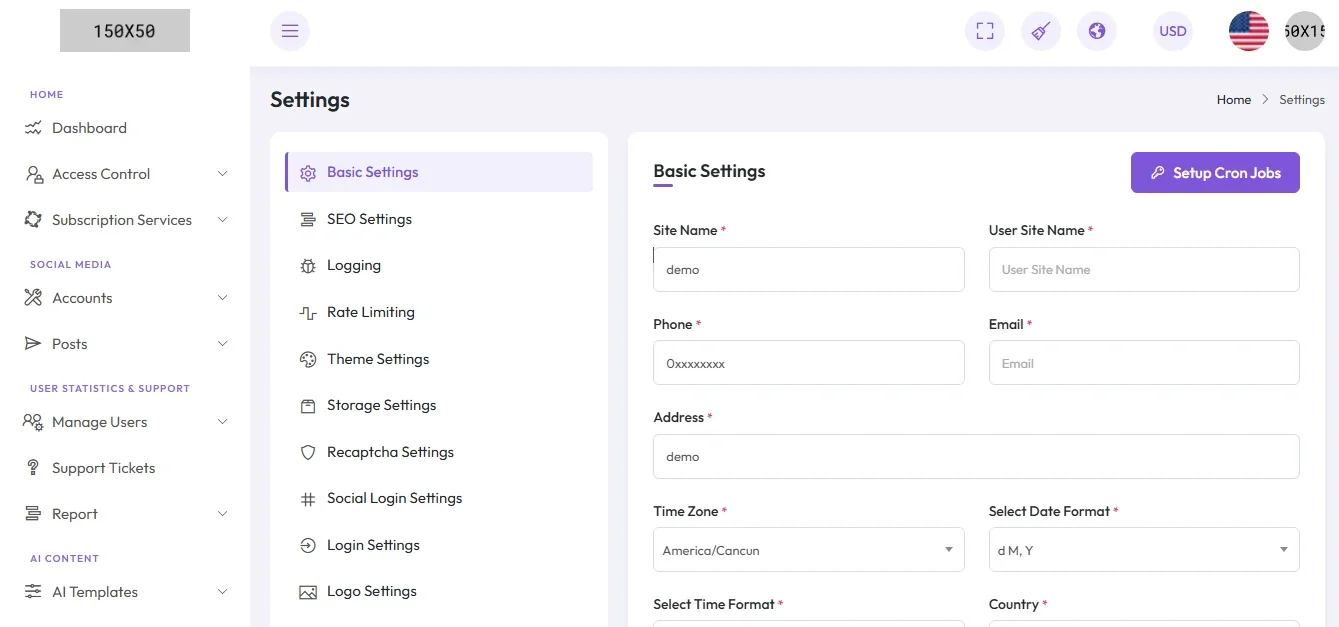Screen dimensions: 1339x627
Task: Click the Rate Limiting pulse icon
Action: 308,313
